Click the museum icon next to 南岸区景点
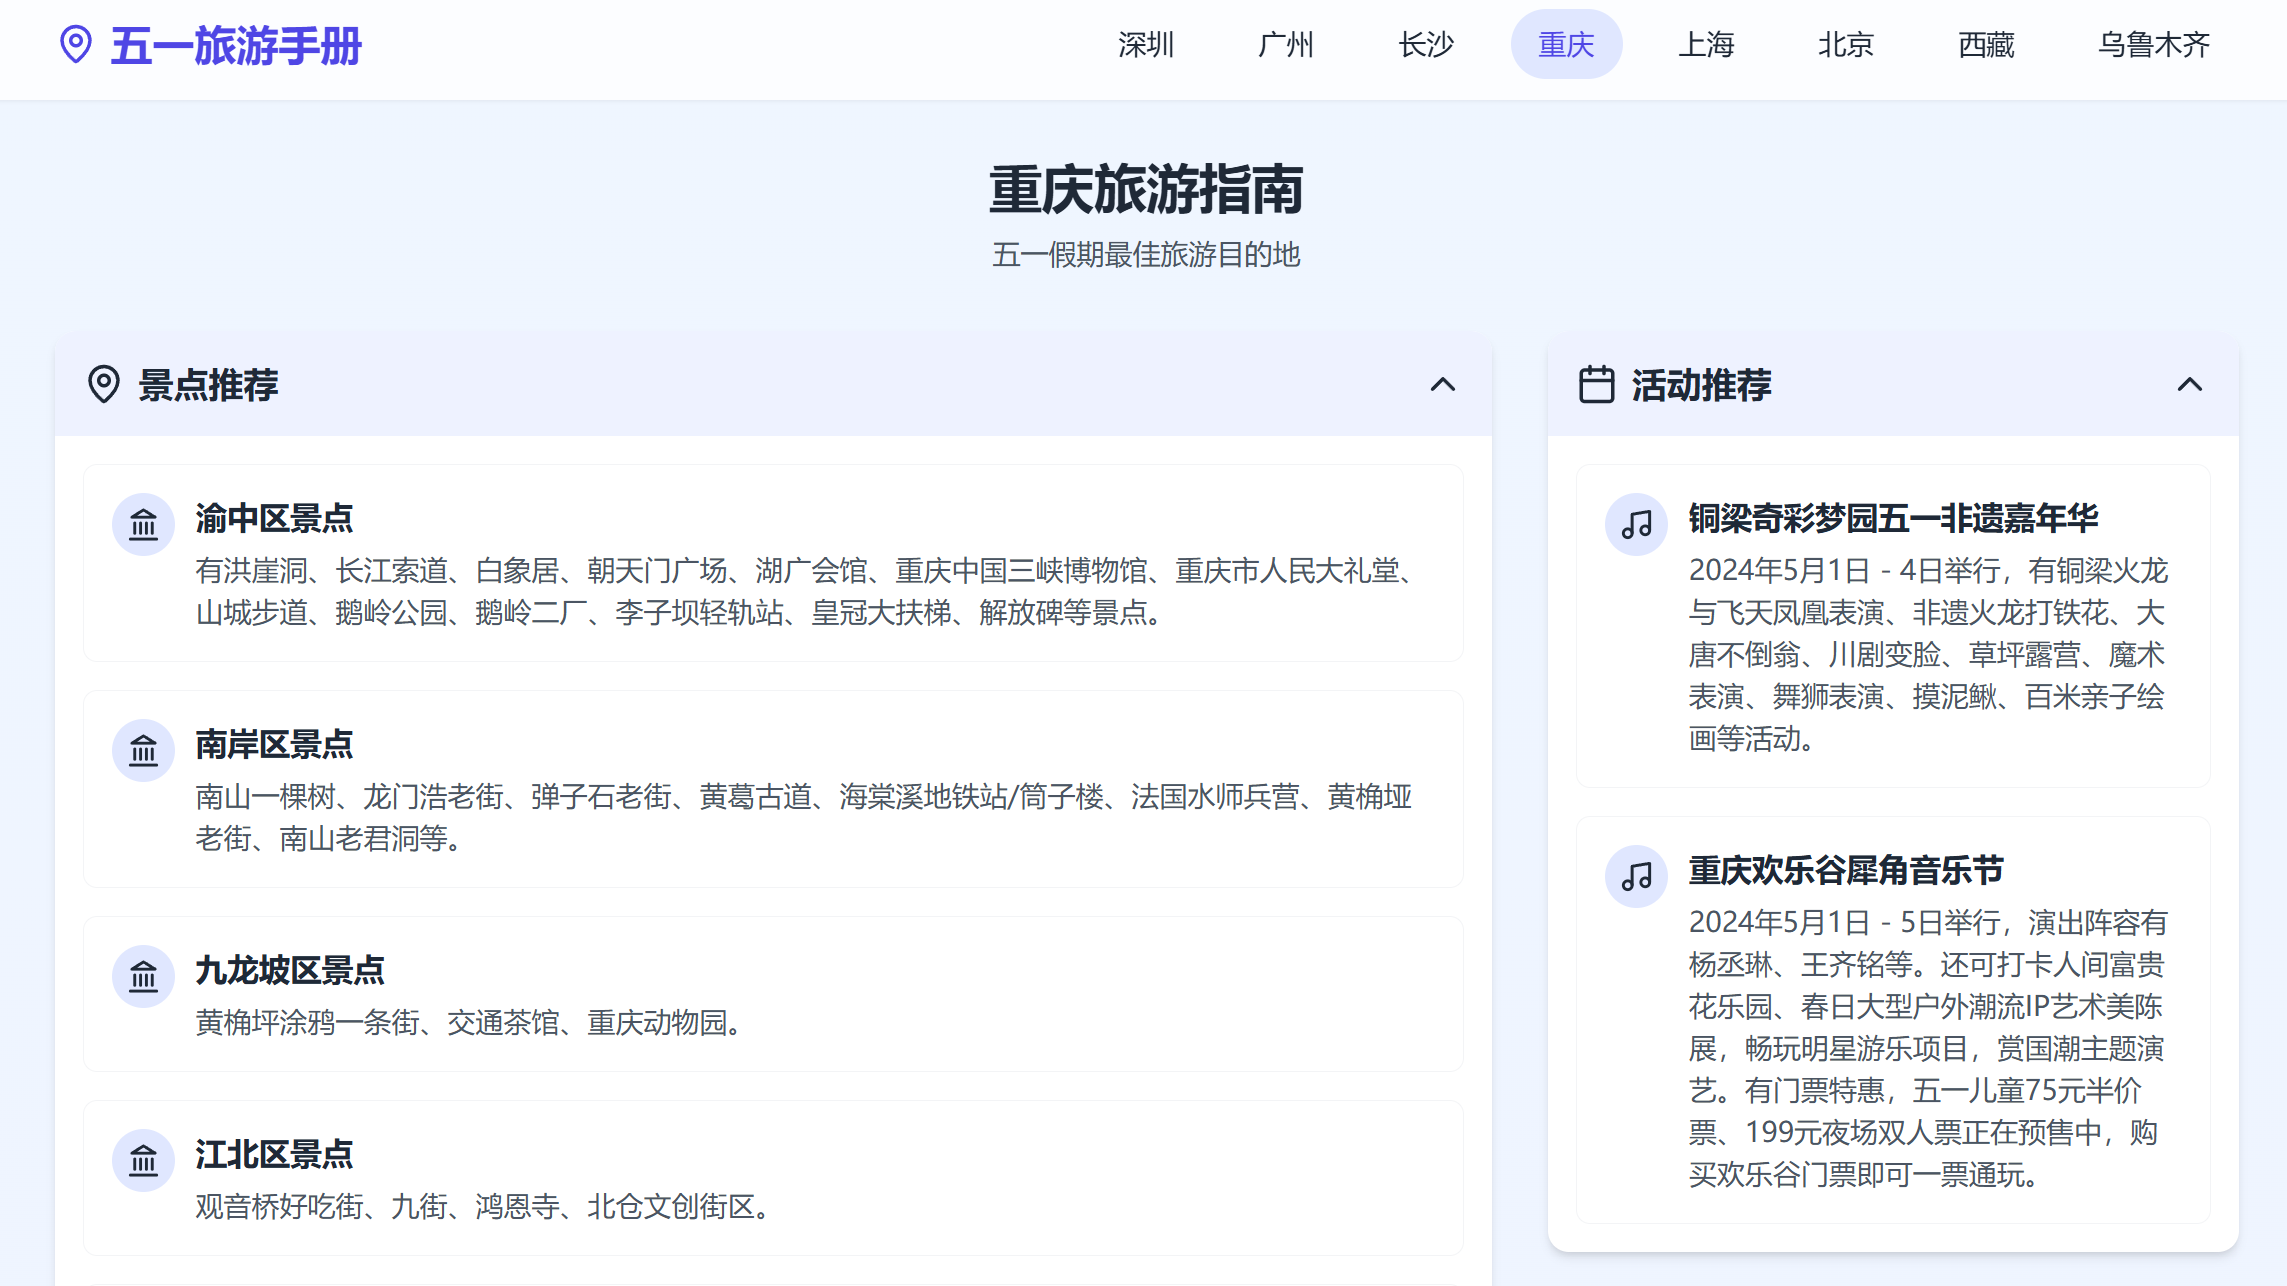This screenshot has height=1286, width=2287. (144, 750)
